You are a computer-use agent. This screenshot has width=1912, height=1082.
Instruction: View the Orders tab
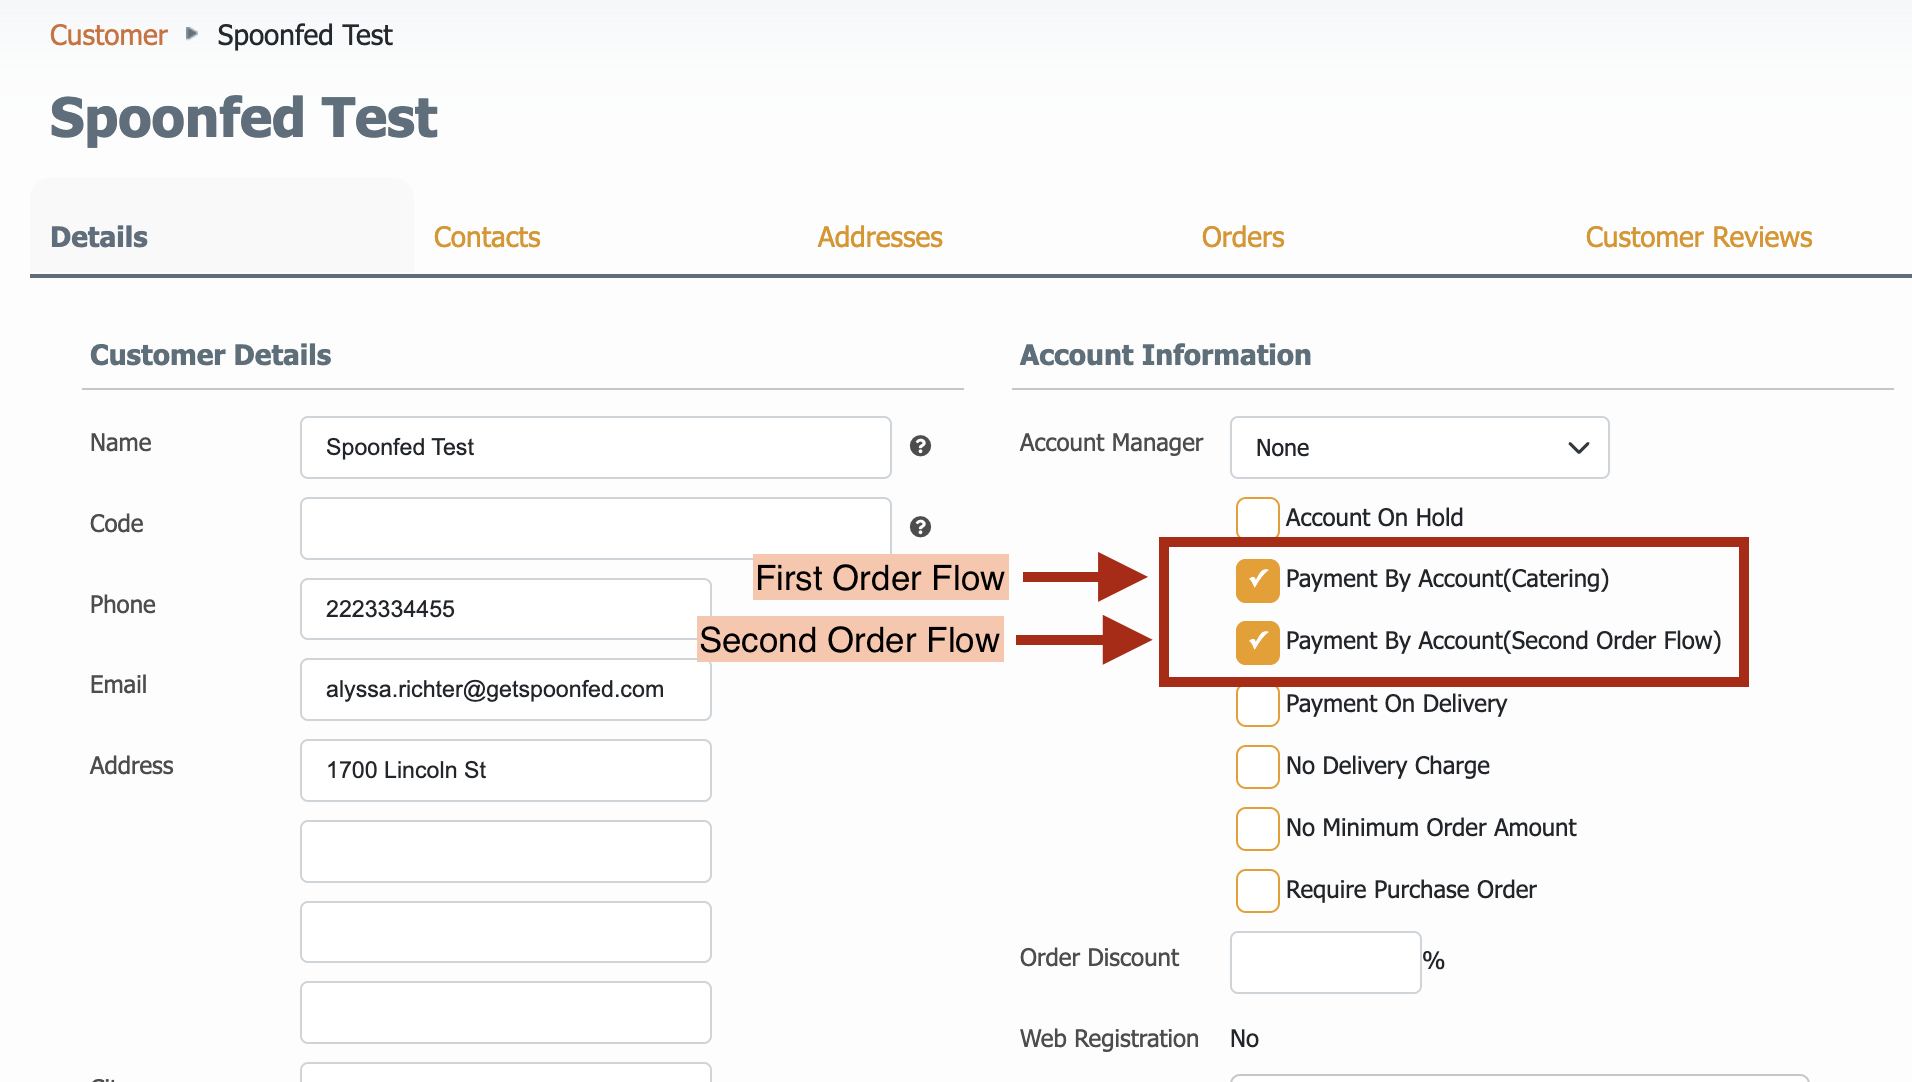click(x=1242, y=237)
